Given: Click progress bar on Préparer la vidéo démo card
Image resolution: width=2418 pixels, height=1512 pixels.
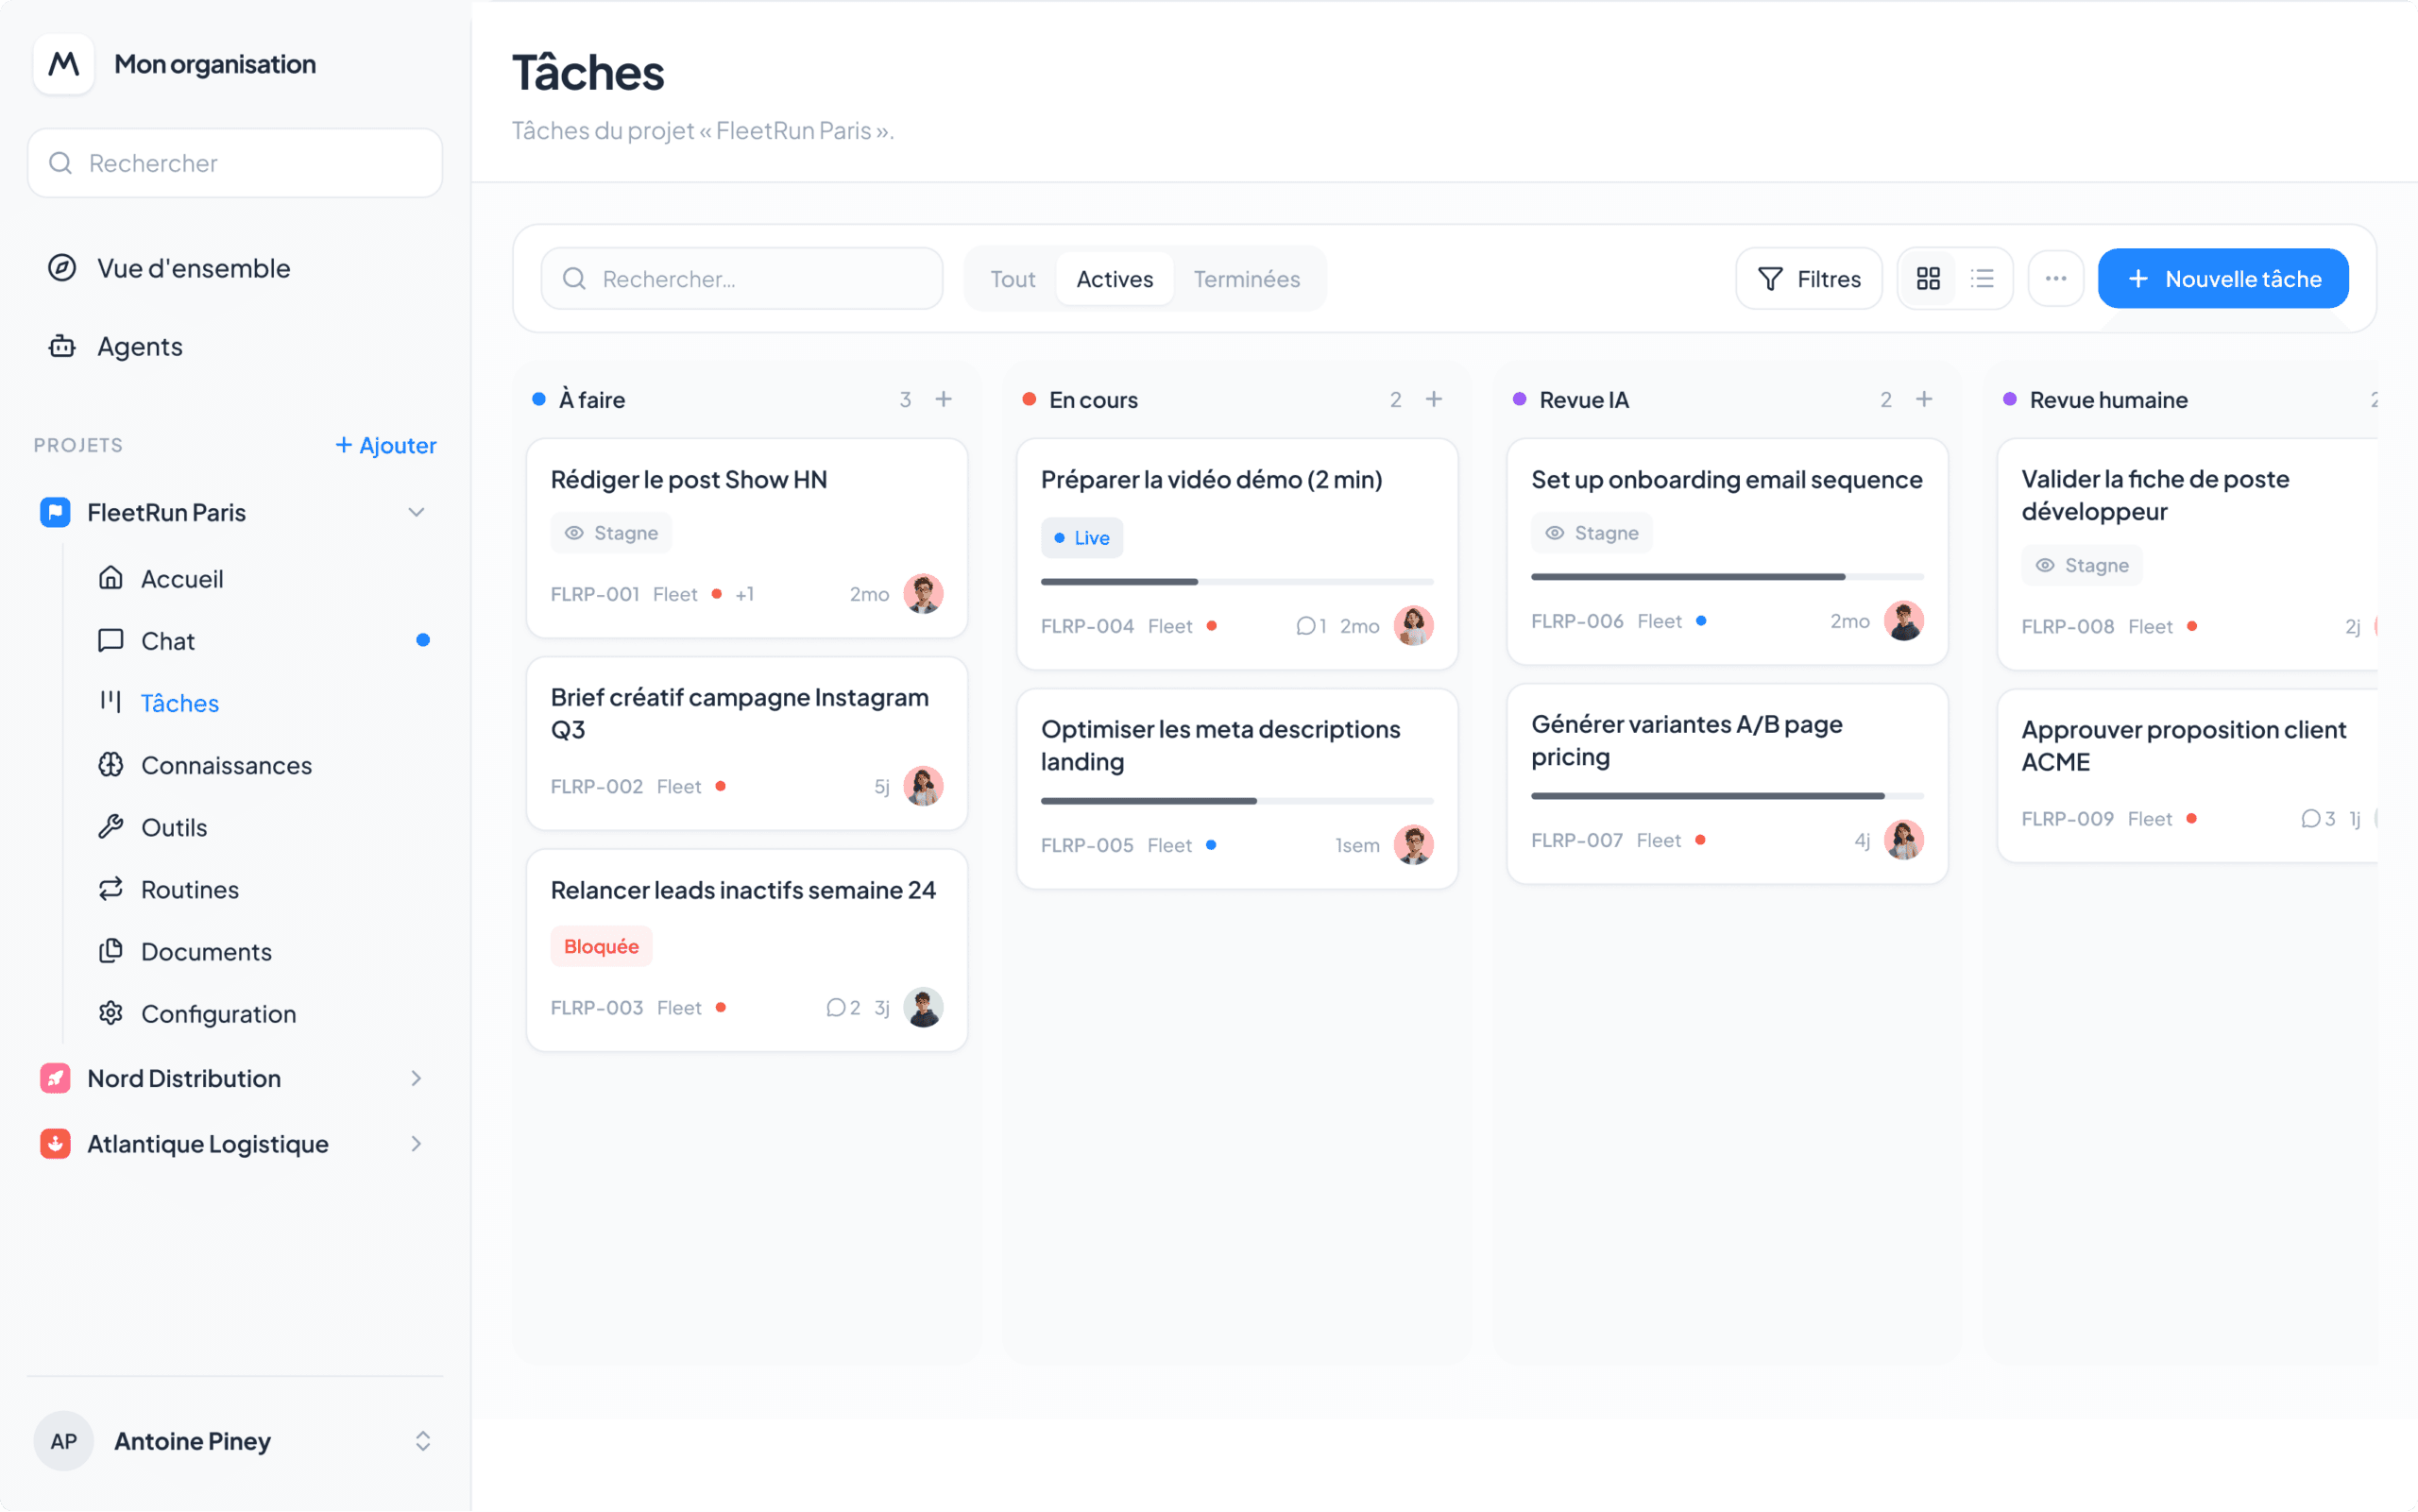Looking at the screenshot, I should coord(1237,582).
